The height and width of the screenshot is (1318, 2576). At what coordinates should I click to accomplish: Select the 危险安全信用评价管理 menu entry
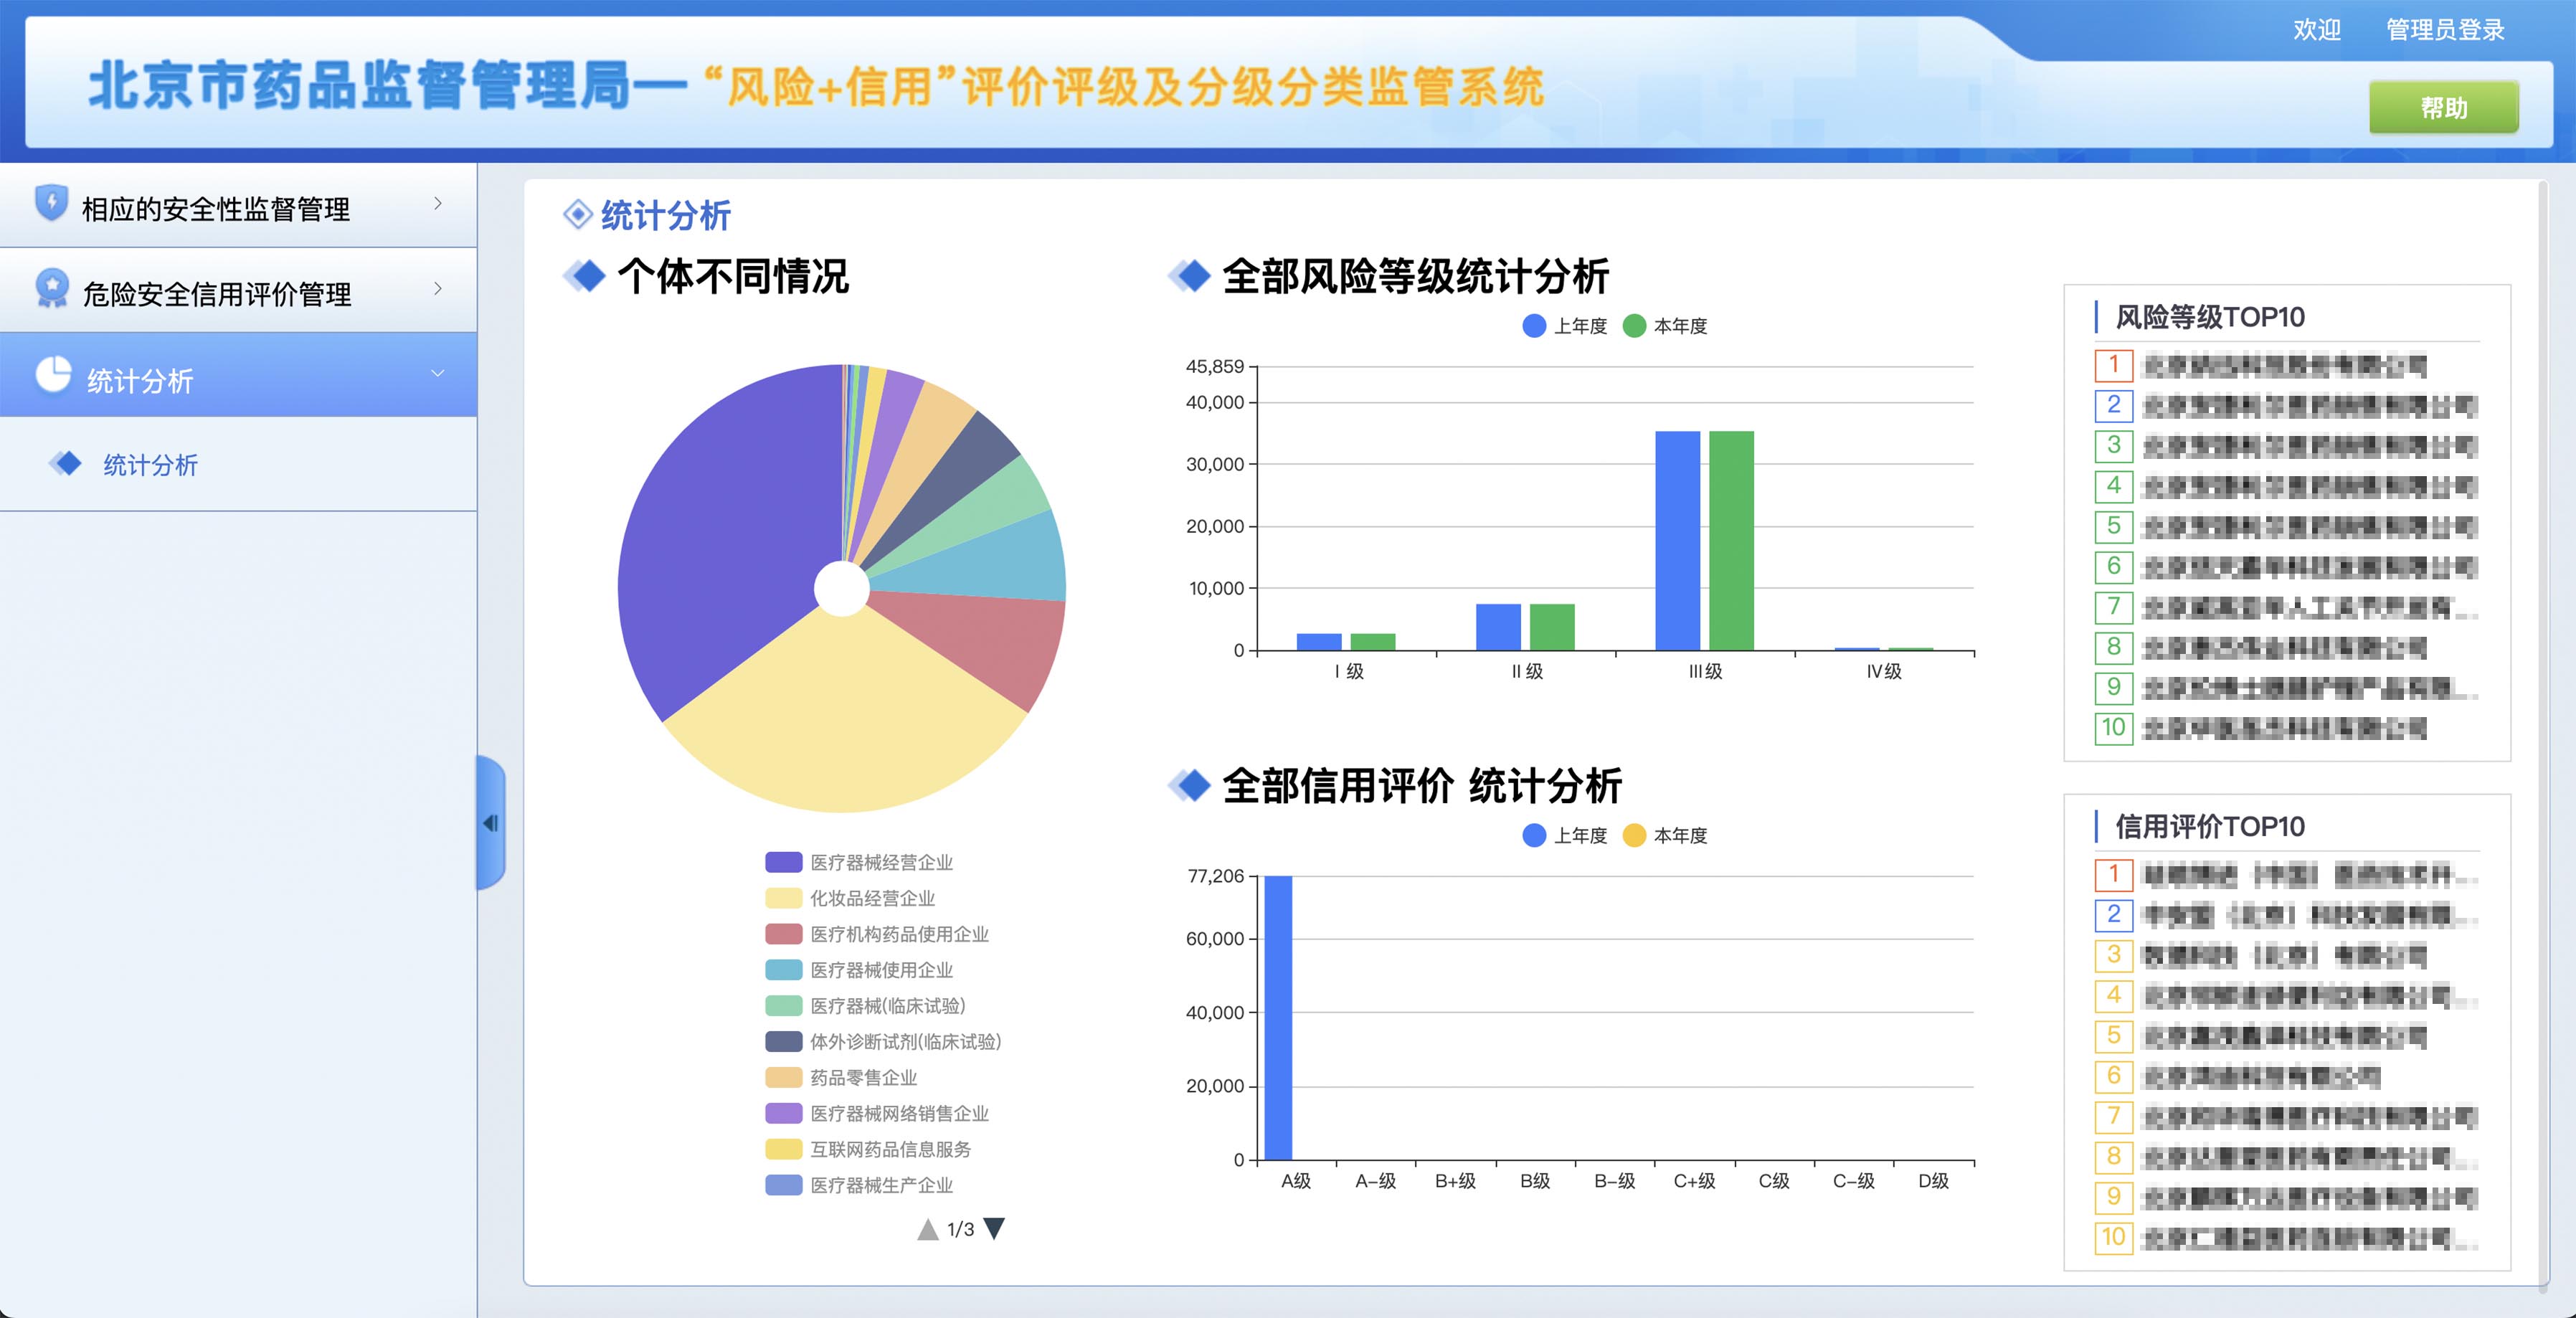coord(216,294)
